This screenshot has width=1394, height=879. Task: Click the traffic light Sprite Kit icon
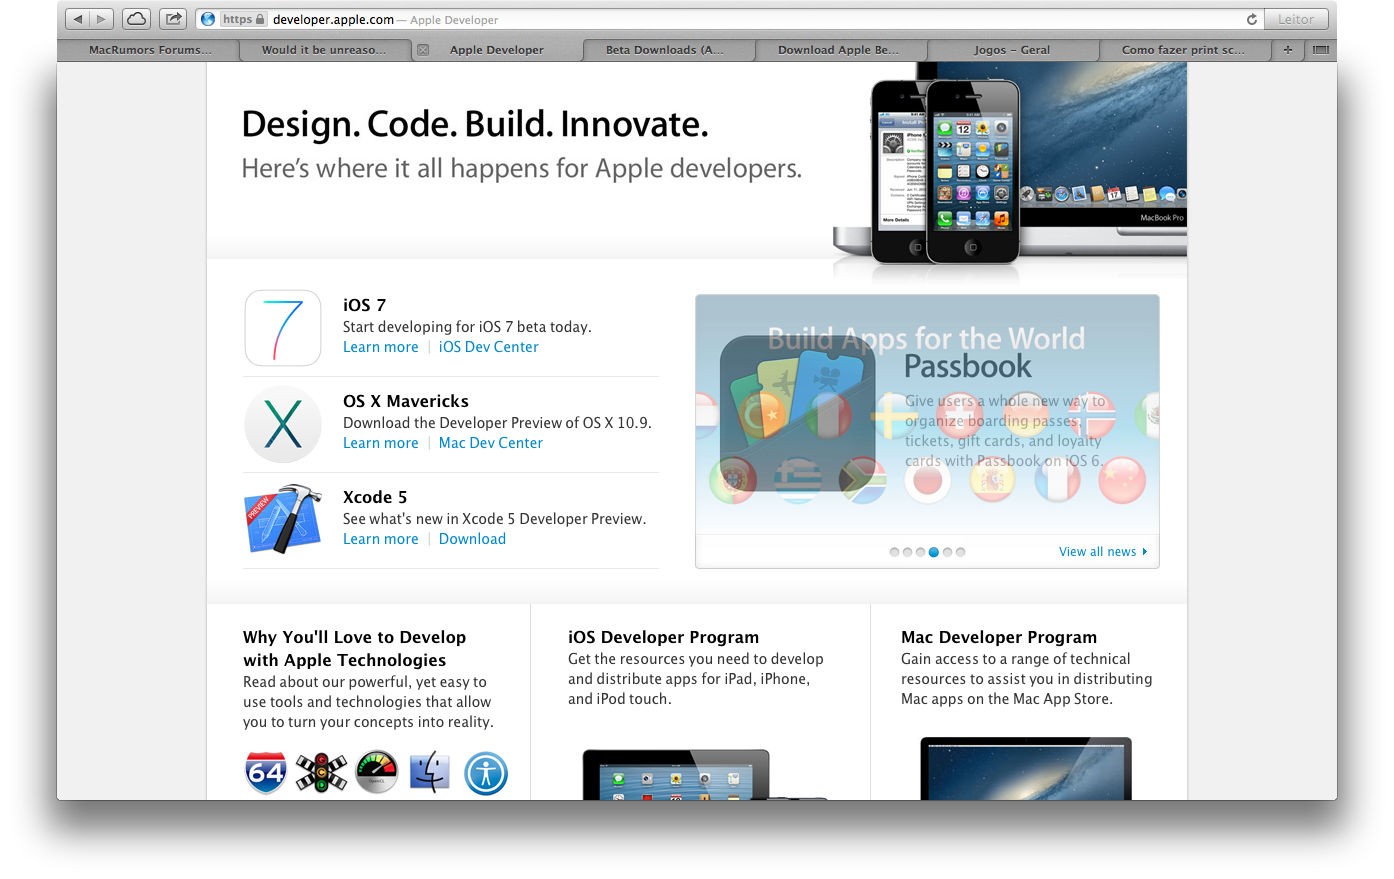pyautogui.click(x=321, y=773)
